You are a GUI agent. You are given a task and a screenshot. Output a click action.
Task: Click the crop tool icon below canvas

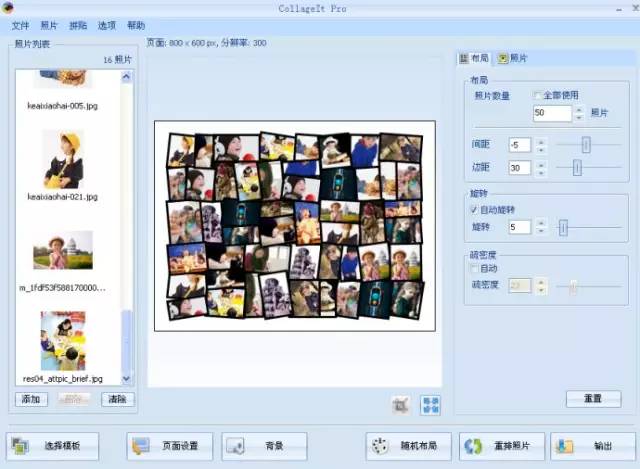(400, 405)
